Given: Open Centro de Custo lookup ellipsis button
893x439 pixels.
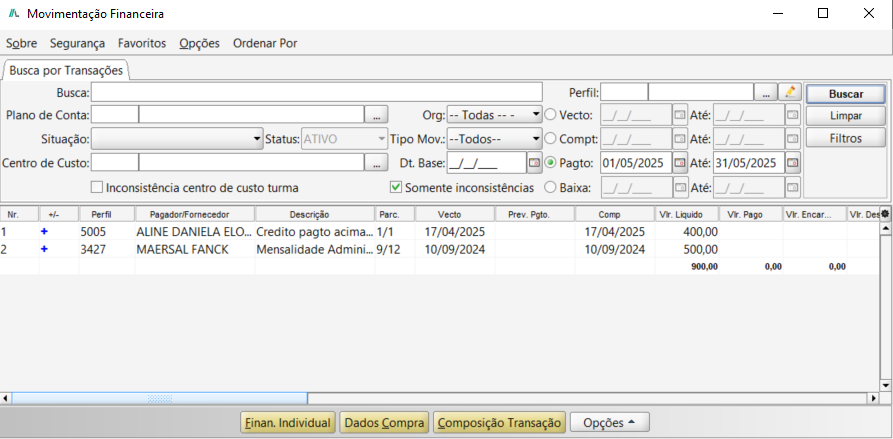Looking at the screenshot, I should point(376,163).
